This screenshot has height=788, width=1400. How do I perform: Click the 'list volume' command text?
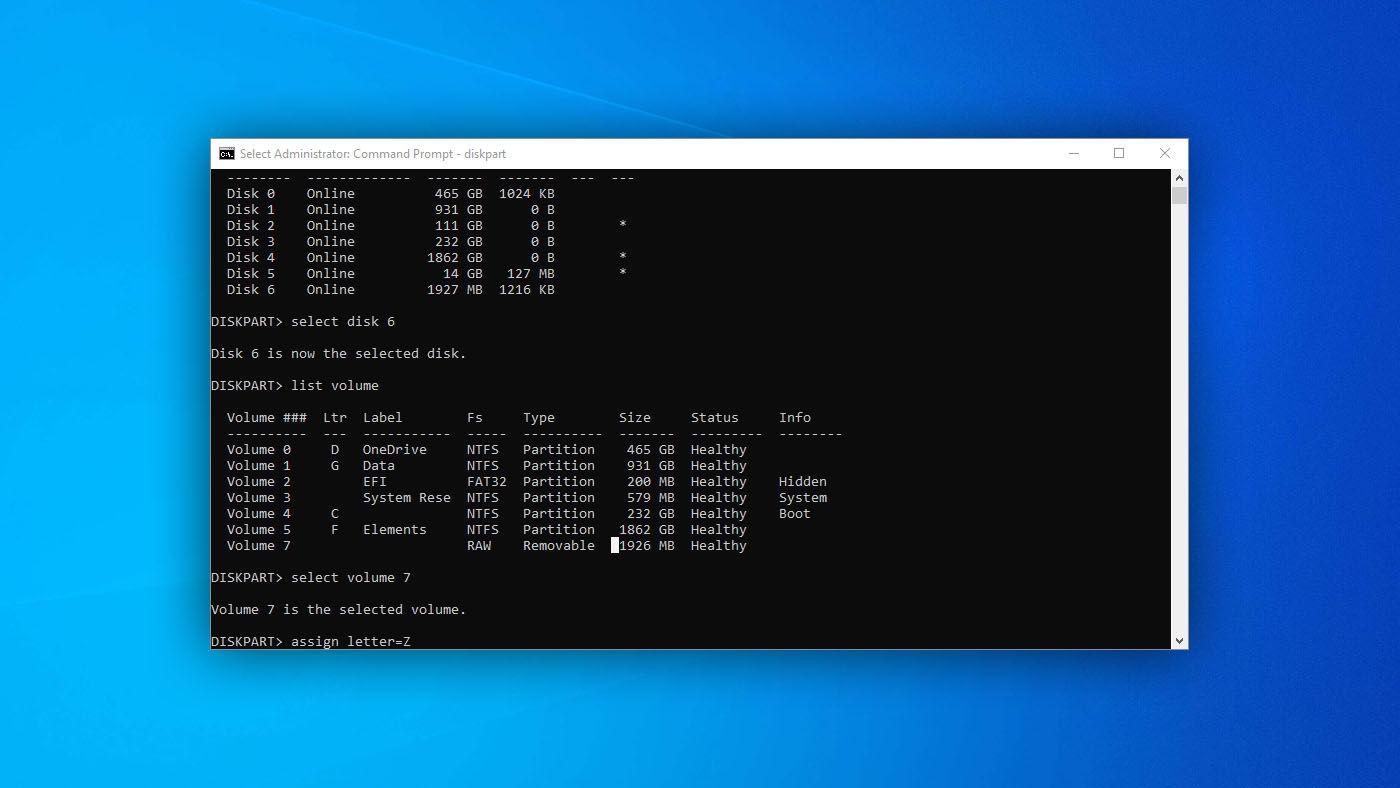[x=335, y=386]
